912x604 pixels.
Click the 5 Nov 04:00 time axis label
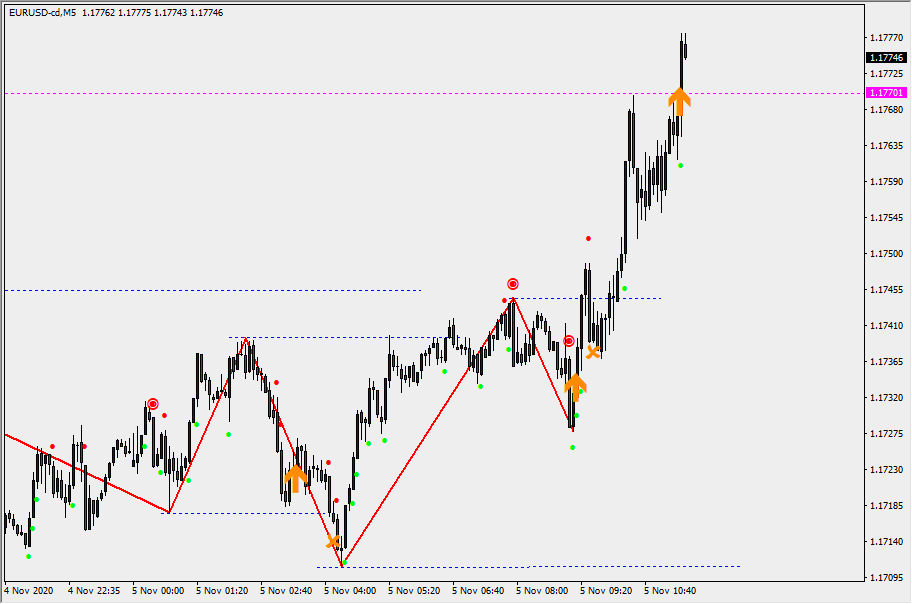[x=350, y=590]
